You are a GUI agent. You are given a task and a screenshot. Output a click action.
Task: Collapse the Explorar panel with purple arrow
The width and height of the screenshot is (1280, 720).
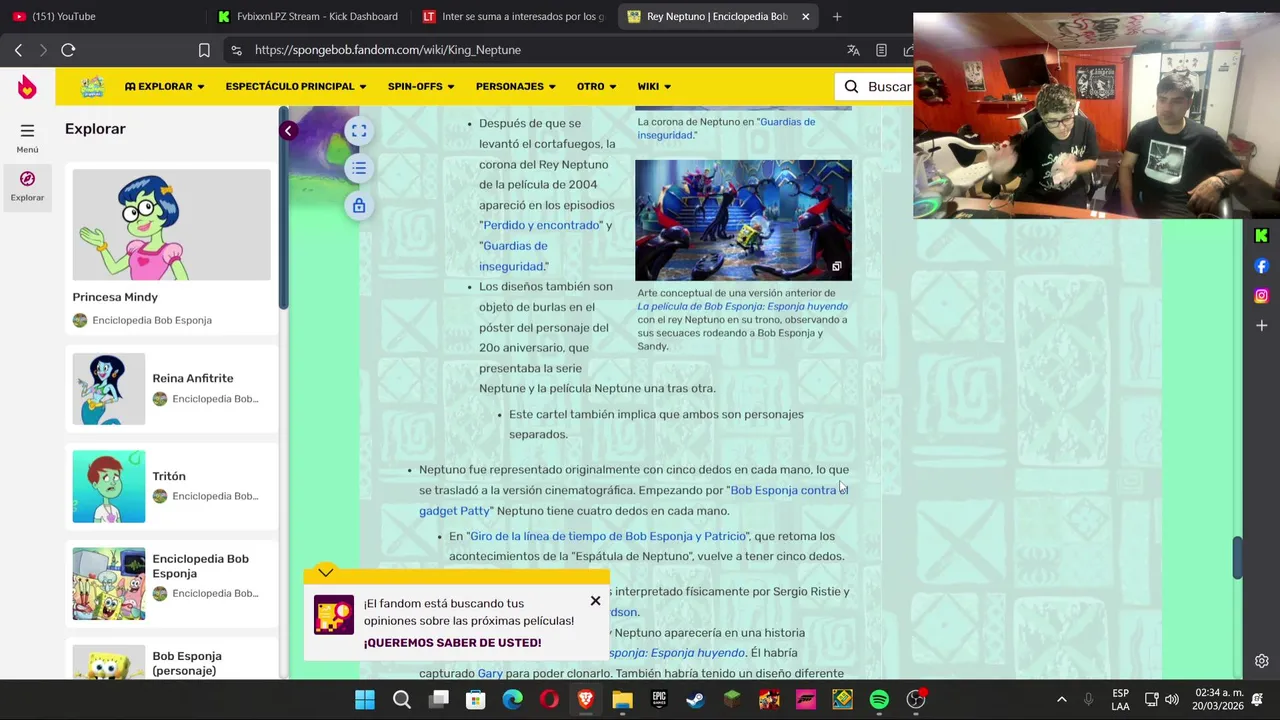(288, 131)
